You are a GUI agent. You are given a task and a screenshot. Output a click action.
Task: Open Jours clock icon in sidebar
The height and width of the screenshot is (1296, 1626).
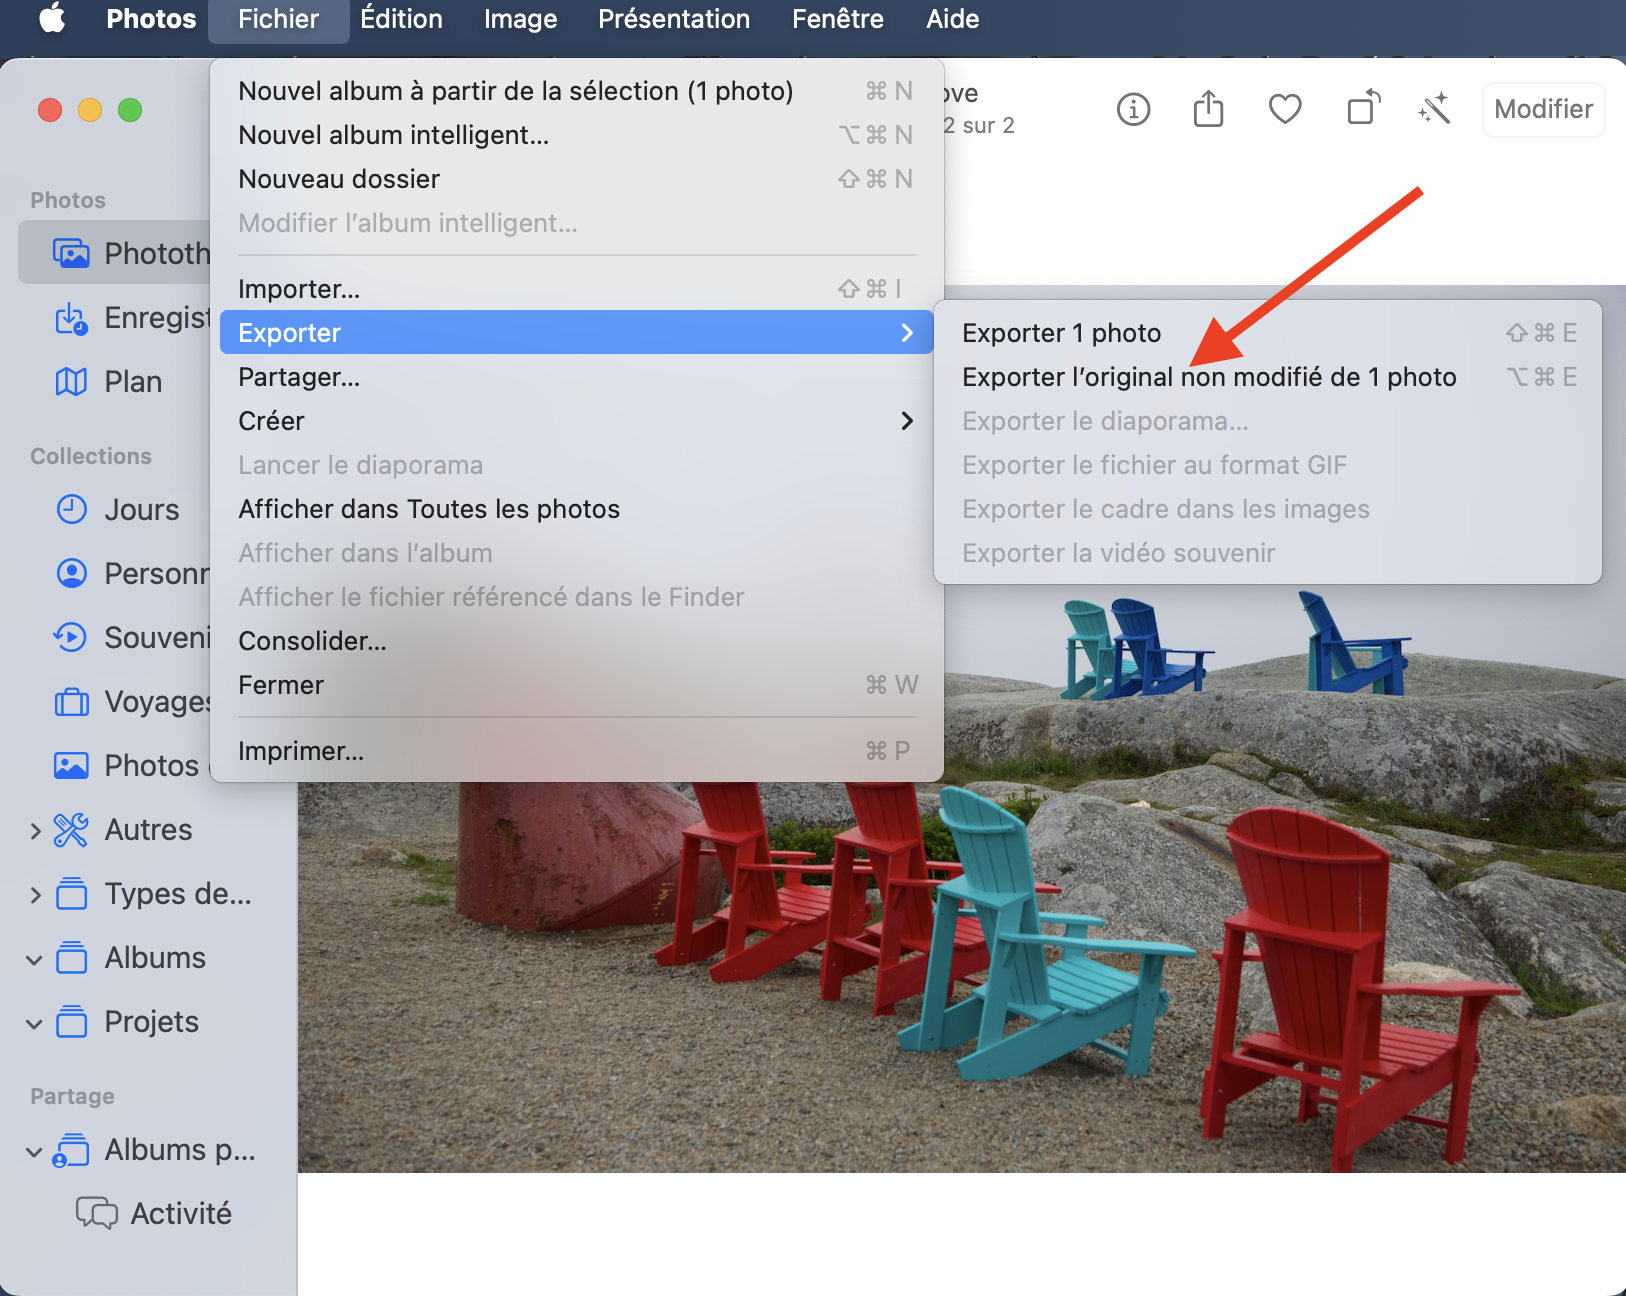(71, 510)
